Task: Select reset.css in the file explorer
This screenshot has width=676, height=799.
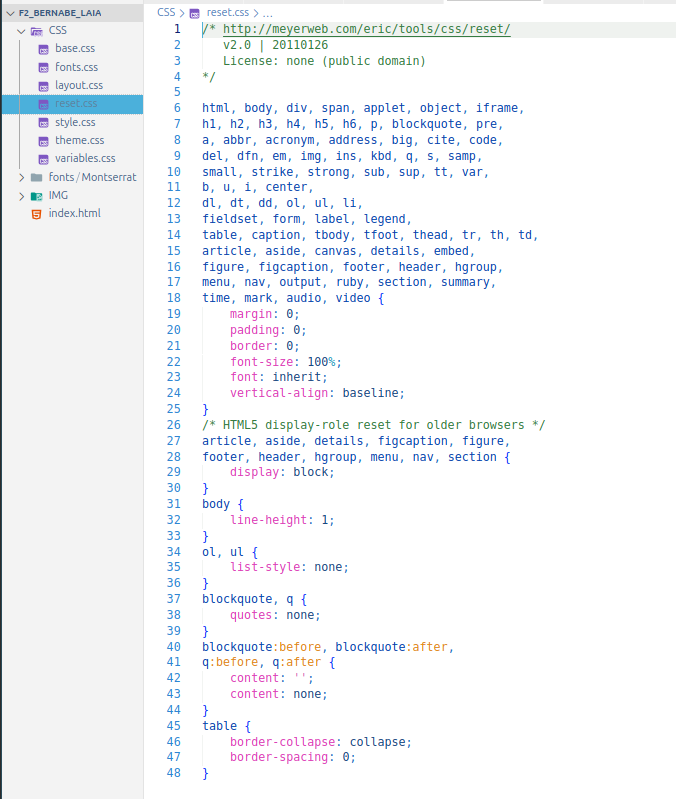Action: click(x=76, y=104)
